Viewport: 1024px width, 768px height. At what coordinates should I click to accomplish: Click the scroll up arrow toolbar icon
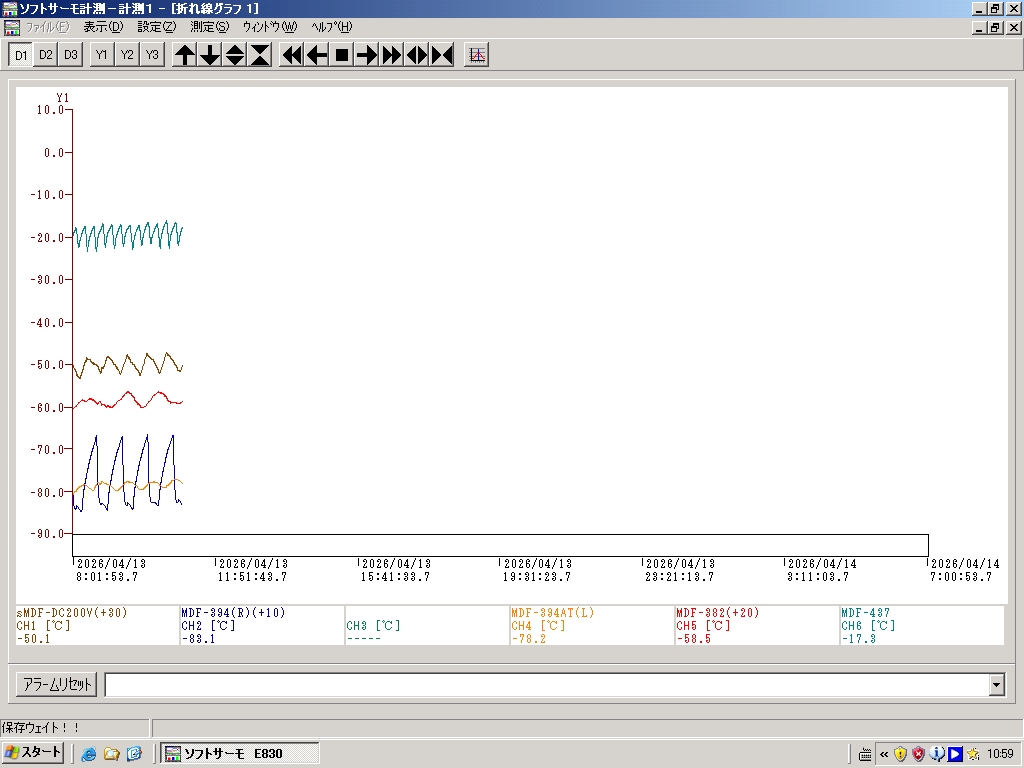[185, 55]
